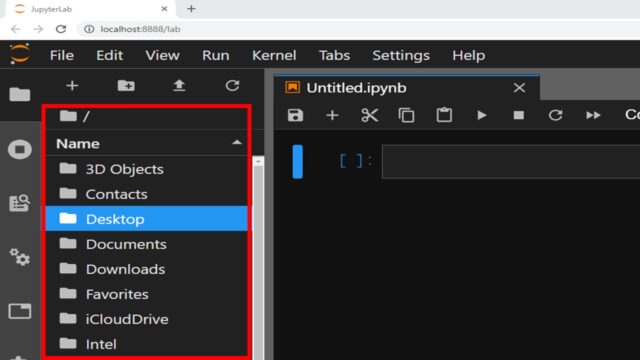
Task: Open the File Browser sidebar tab
Action: 20,94
